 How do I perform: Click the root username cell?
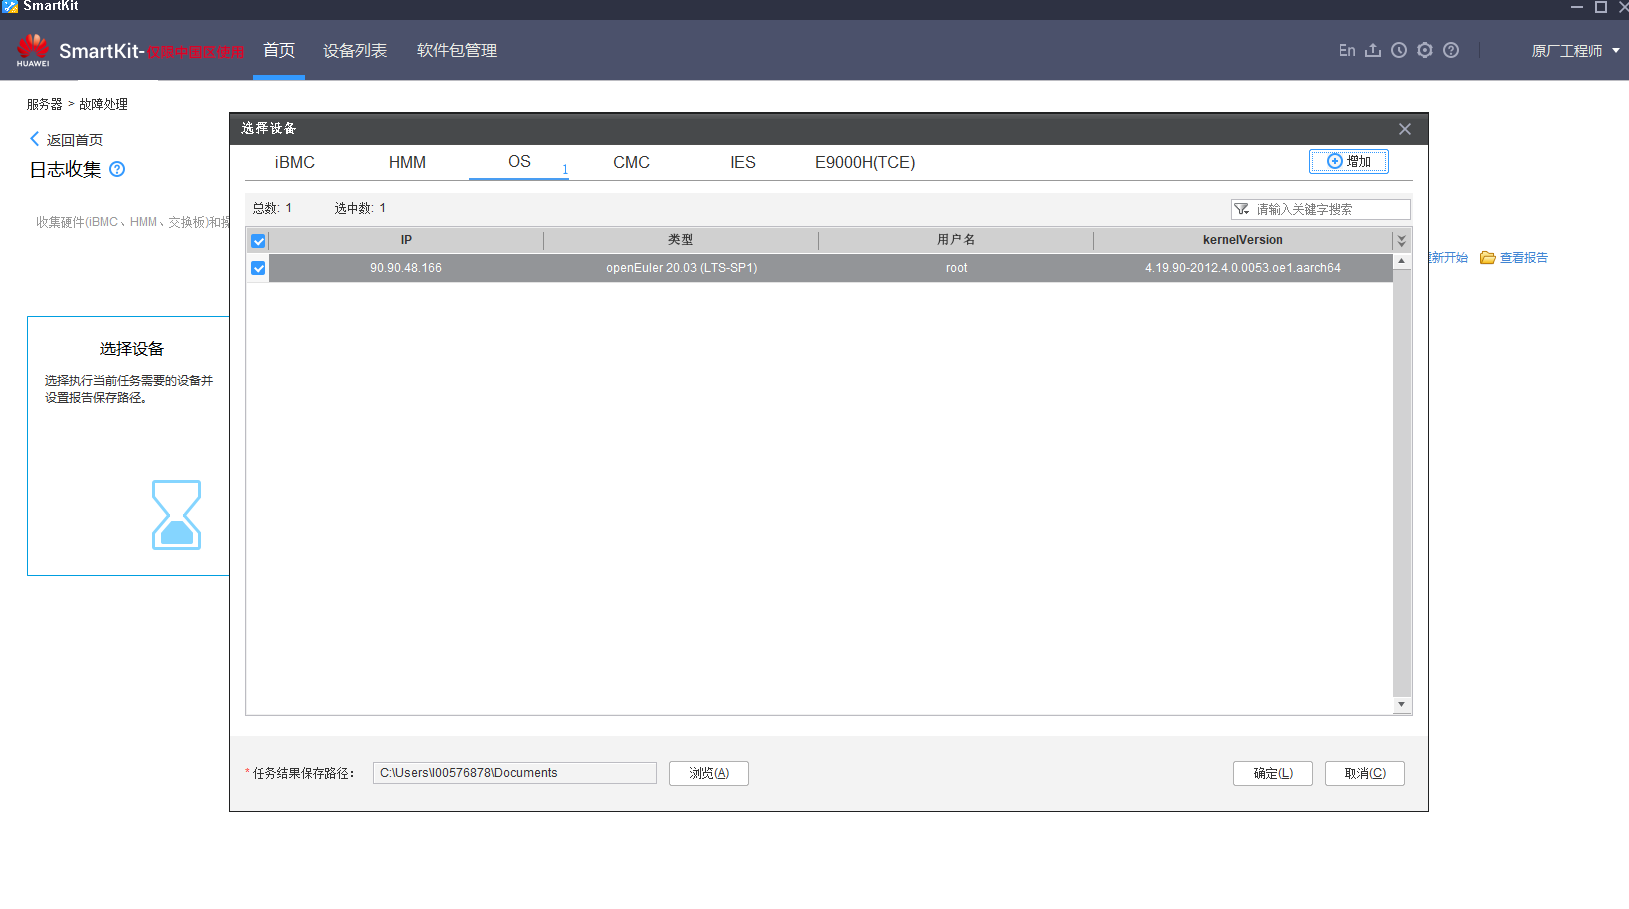point(957,268)
